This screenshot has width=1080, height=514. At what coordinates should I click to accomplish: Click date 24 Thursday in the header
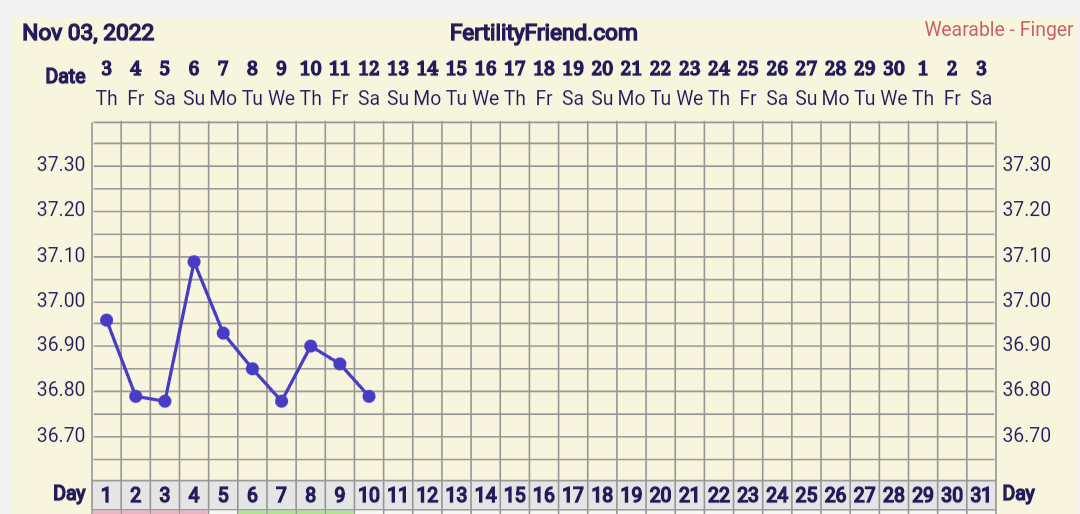click(x=718, y=83)
